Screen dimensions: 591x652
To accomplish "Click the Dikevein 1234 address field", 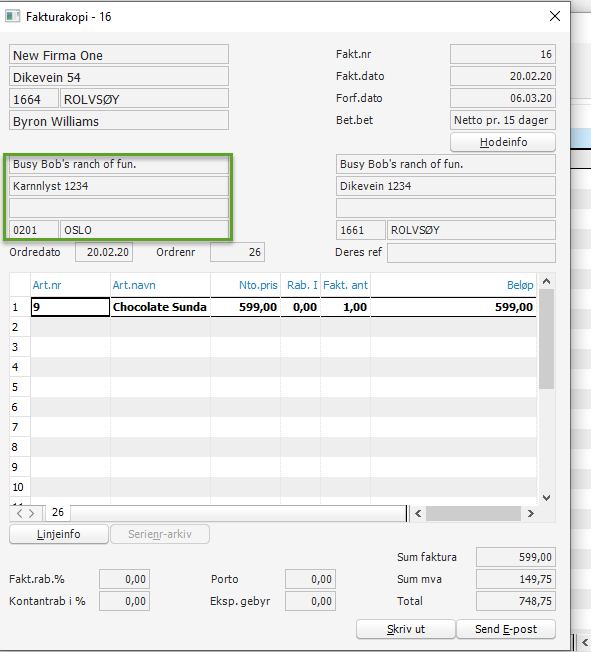I will pos(446,186).
